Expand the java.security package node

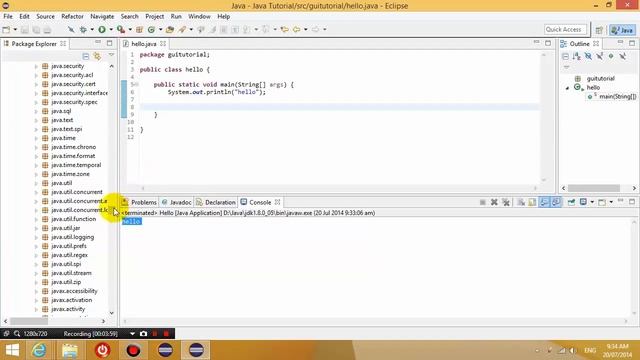pos(36,66)
